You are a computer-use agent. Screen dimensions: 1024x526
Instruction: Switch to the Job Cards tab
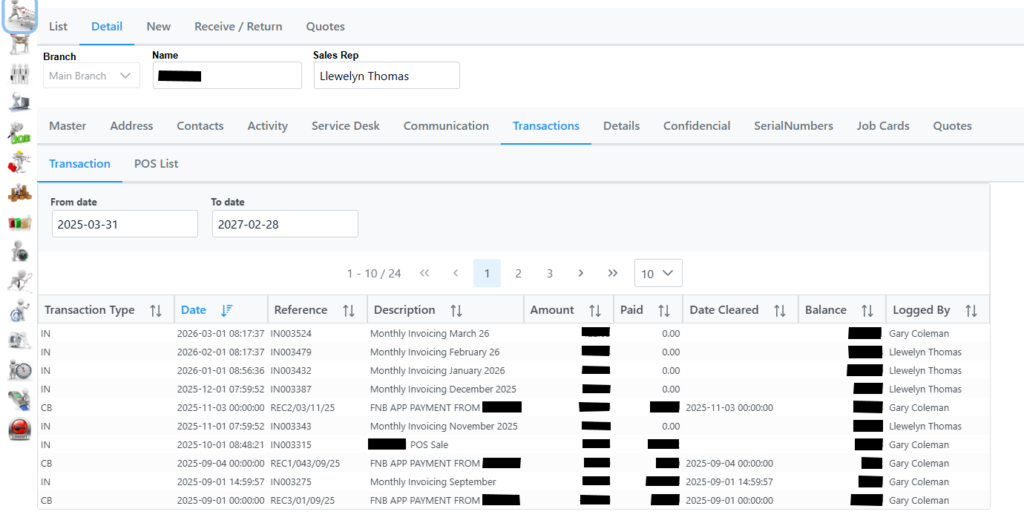tap(882, 126)
